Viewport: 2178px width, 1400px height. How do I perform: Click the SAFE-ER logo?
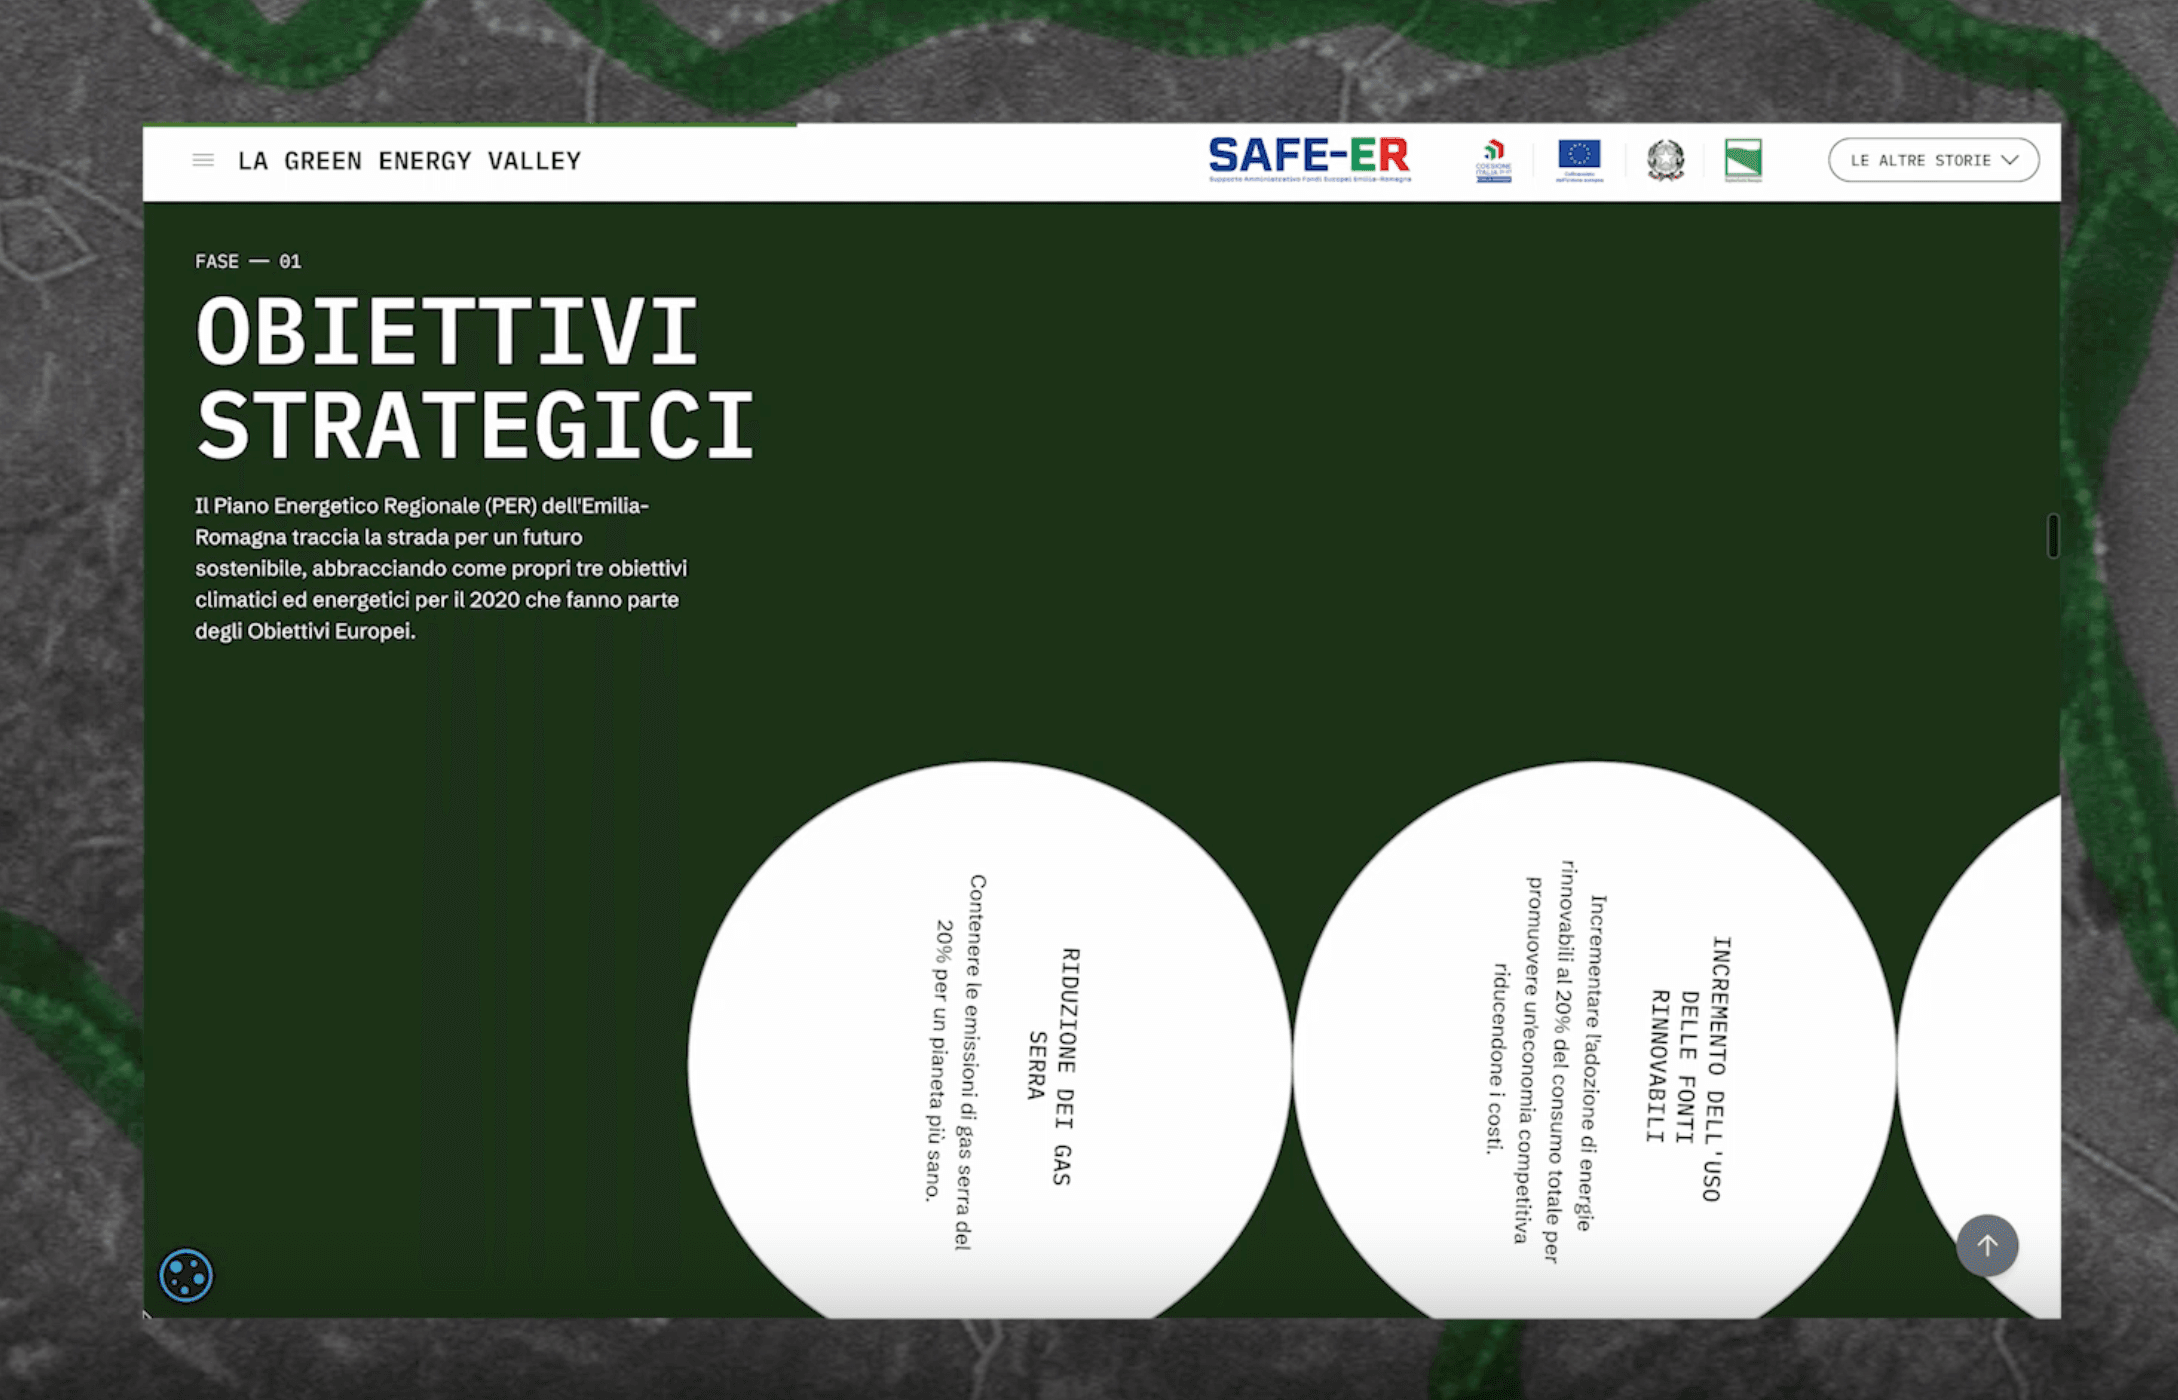(x=1309, y=159)
